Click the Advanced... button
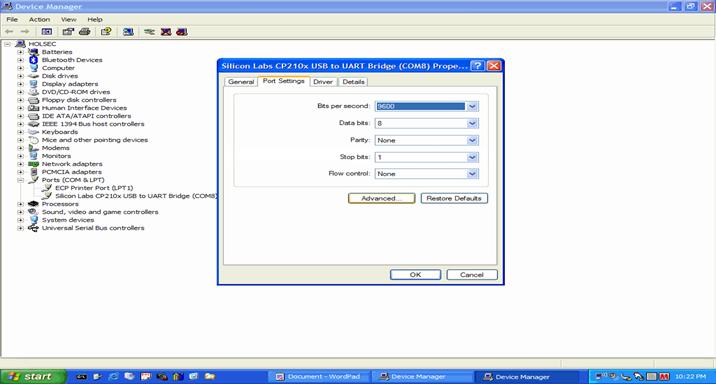This screenshot has width=716, height=384. pyautogui.click(x=381, y=198)
